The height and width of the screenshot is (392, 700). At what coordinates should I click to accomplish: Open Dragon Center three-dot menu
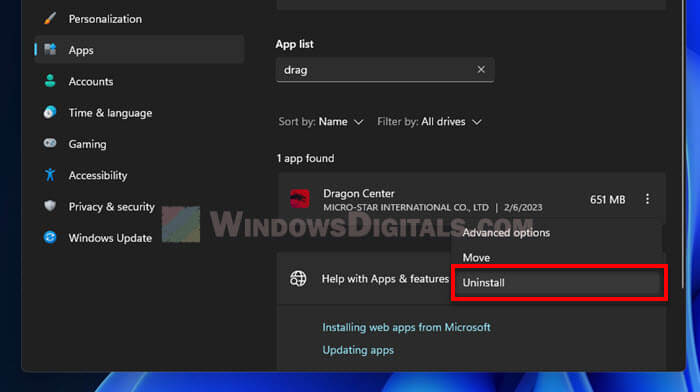(647, 199)
